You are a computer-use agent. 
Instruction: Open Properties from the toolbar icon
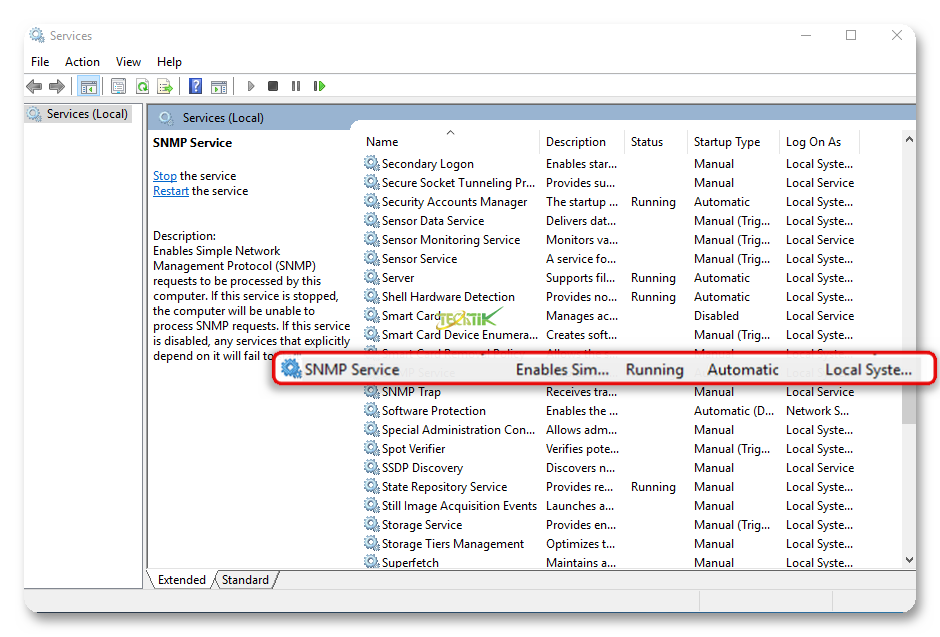click(x=119, y=87)
